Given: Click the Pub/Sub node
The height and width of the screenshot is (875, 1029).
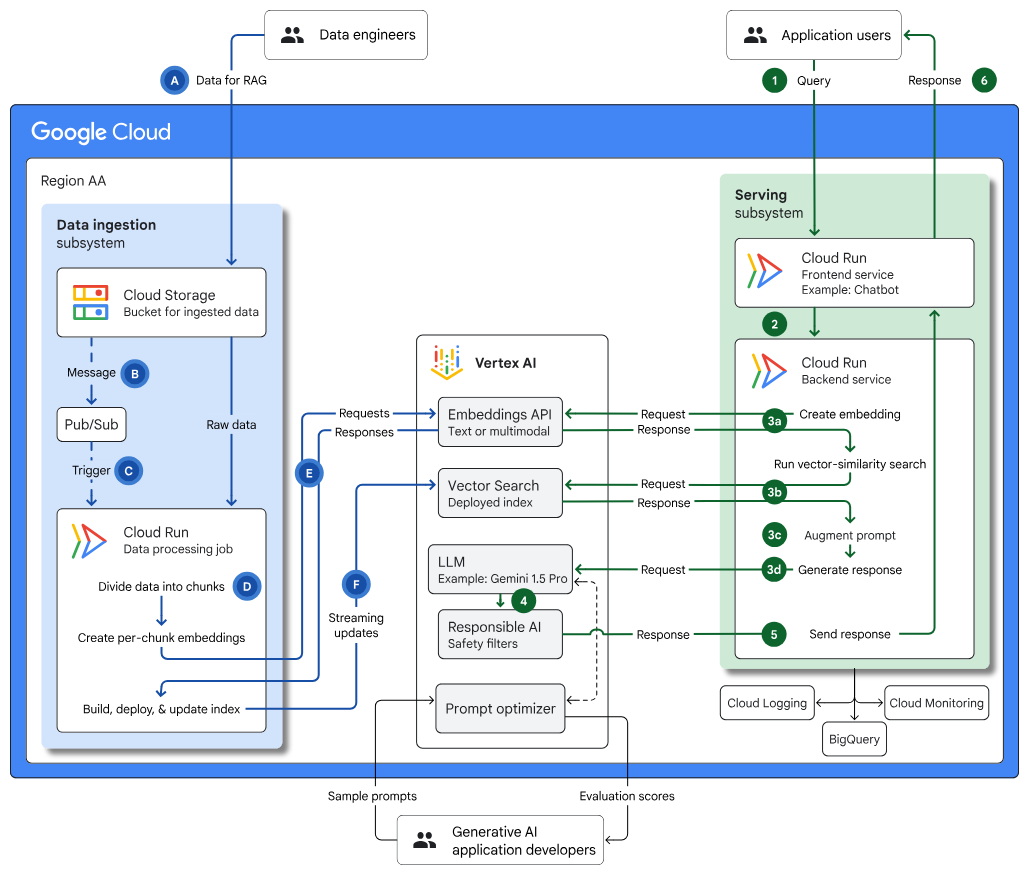Looking at the screenshot, I should tap(91, 424).
